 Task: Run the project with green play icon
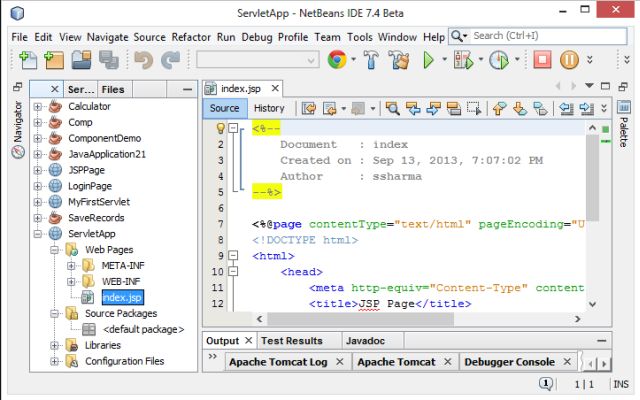tap(428, 60)
